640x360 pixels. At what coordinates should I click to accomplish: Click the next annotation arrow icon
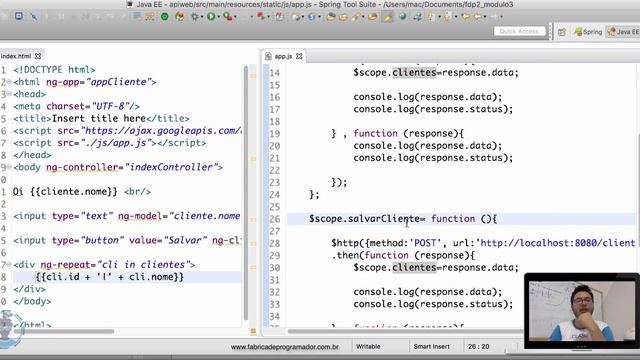(430, 16)
